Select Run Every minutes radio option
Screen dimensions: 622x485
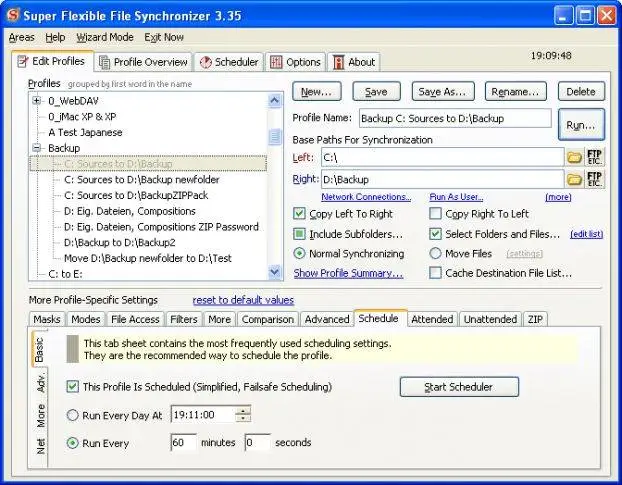tap(72, 443)
